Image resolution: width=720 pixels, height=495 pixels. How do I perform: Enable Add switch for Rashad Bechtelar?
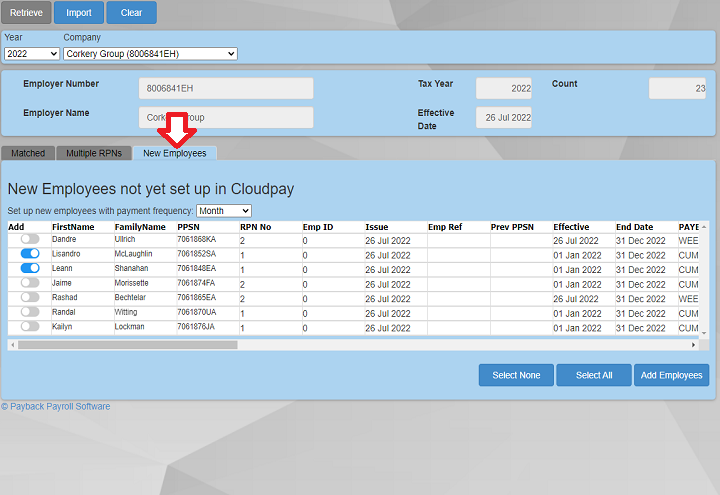[x=30, y=298]
